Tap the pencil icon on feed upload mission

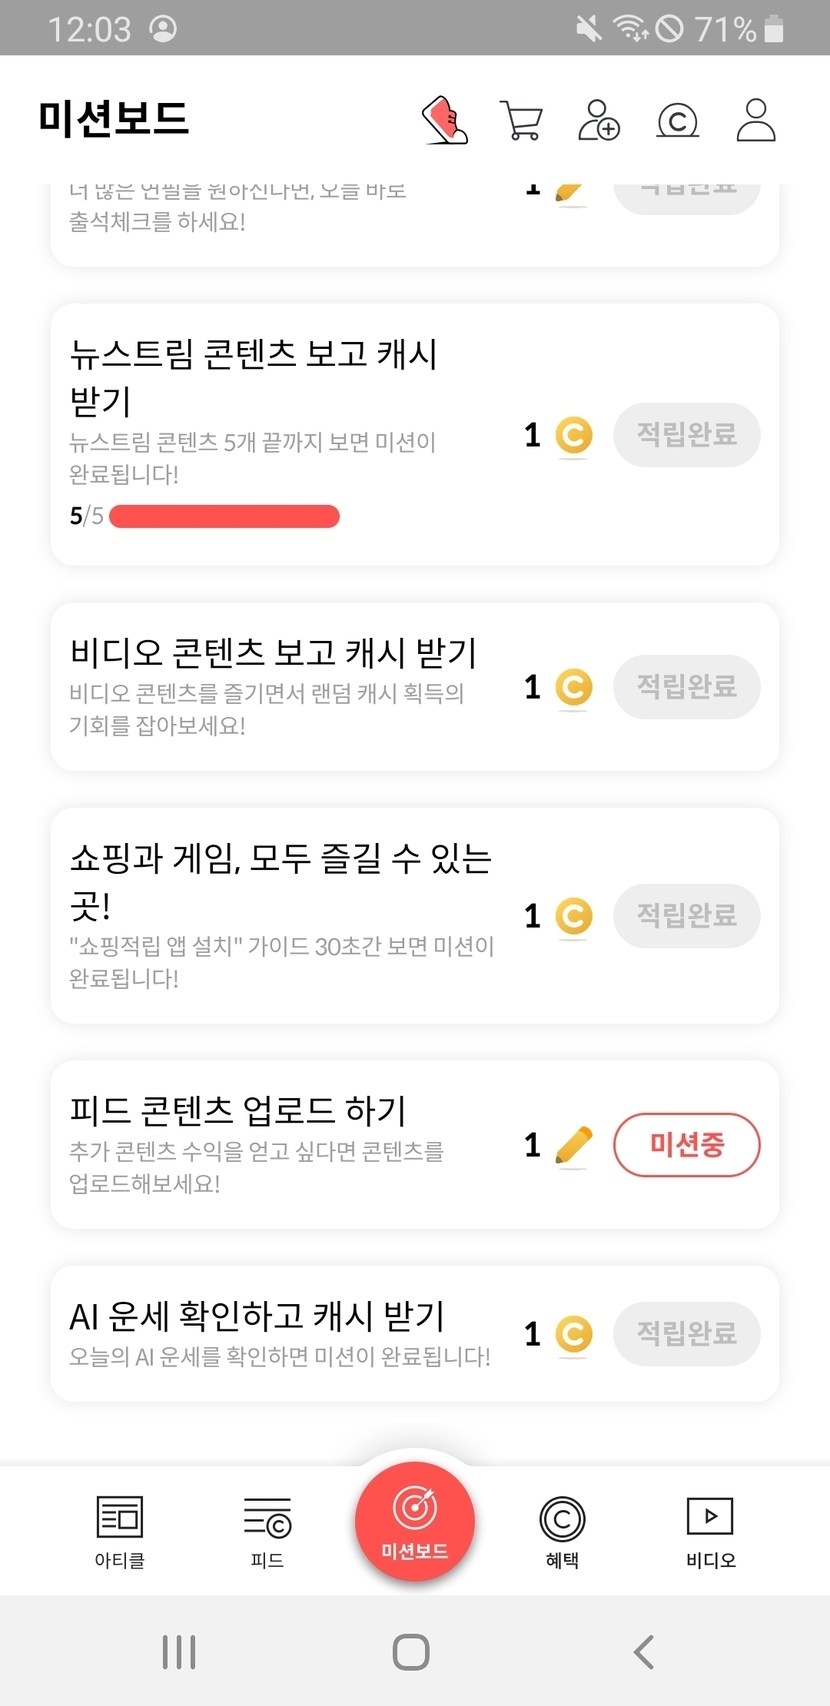pyautogui.click(x=573, y=1146)
